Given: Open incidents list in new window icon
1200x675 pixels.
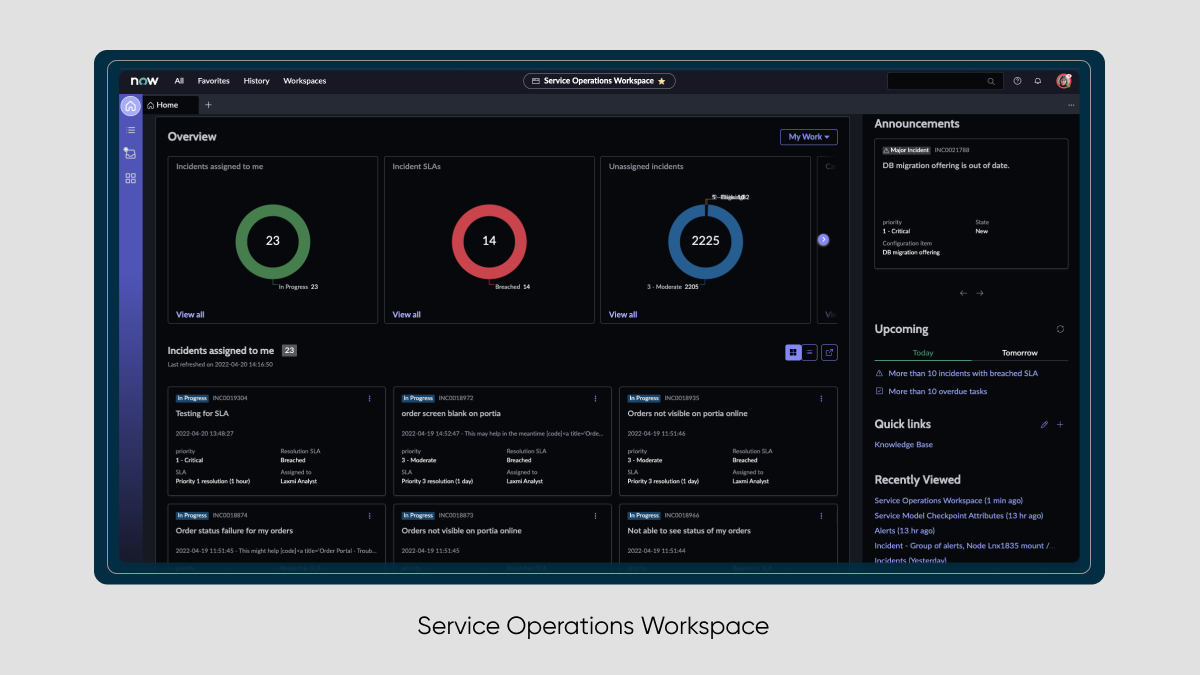Looking at the screenshot, I should [829, 352].
